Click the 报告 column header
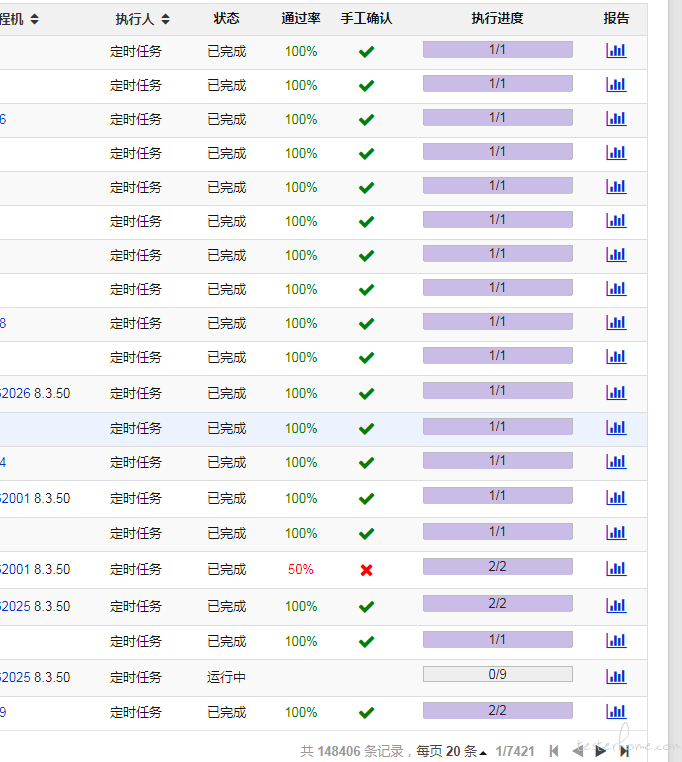Screen dimensions: 682x762 (616, 18)
